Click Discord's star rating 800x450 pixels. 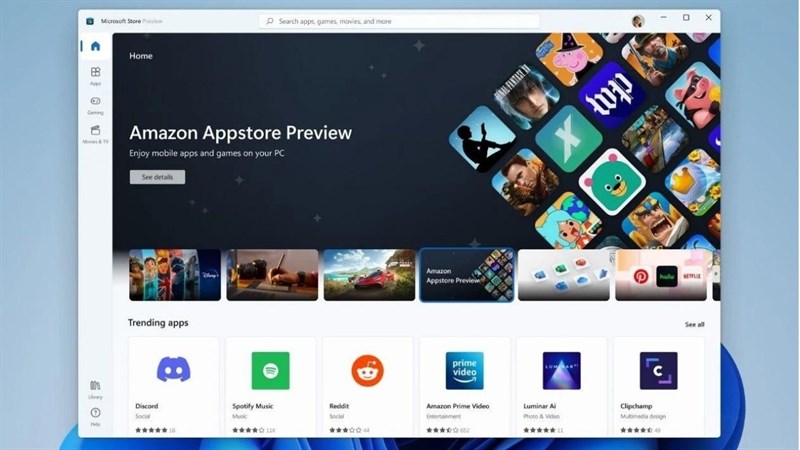pos(151,430)
